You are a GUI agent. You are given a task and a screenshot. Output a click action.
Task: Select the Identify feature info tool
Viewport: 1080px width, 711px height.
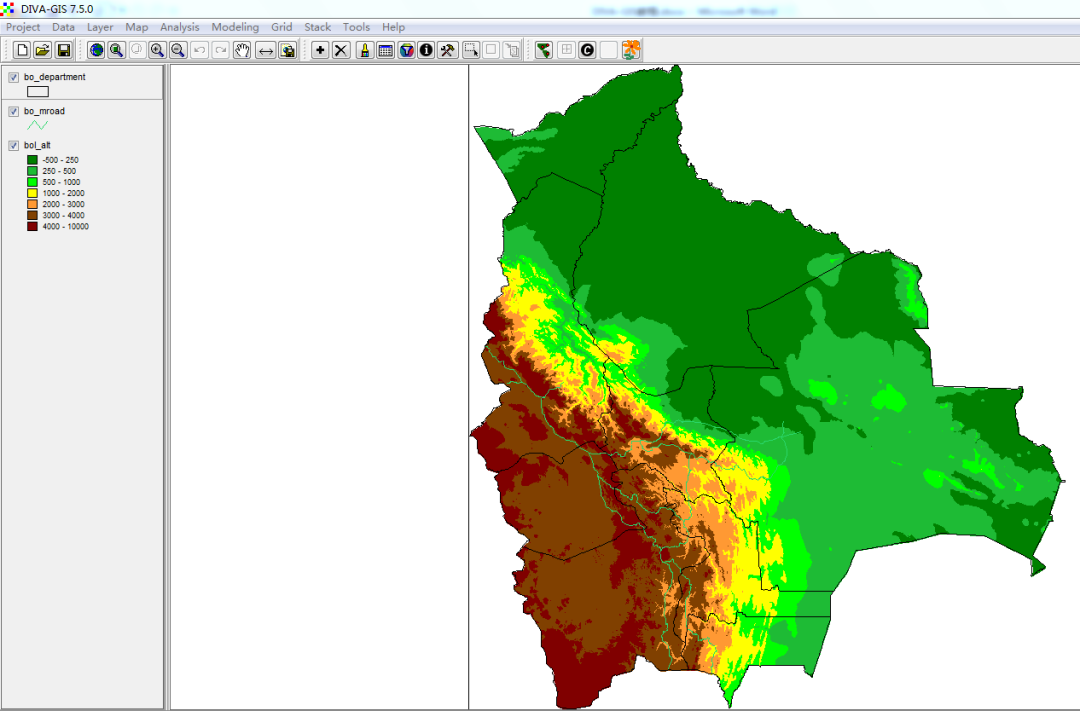(426, 50)
